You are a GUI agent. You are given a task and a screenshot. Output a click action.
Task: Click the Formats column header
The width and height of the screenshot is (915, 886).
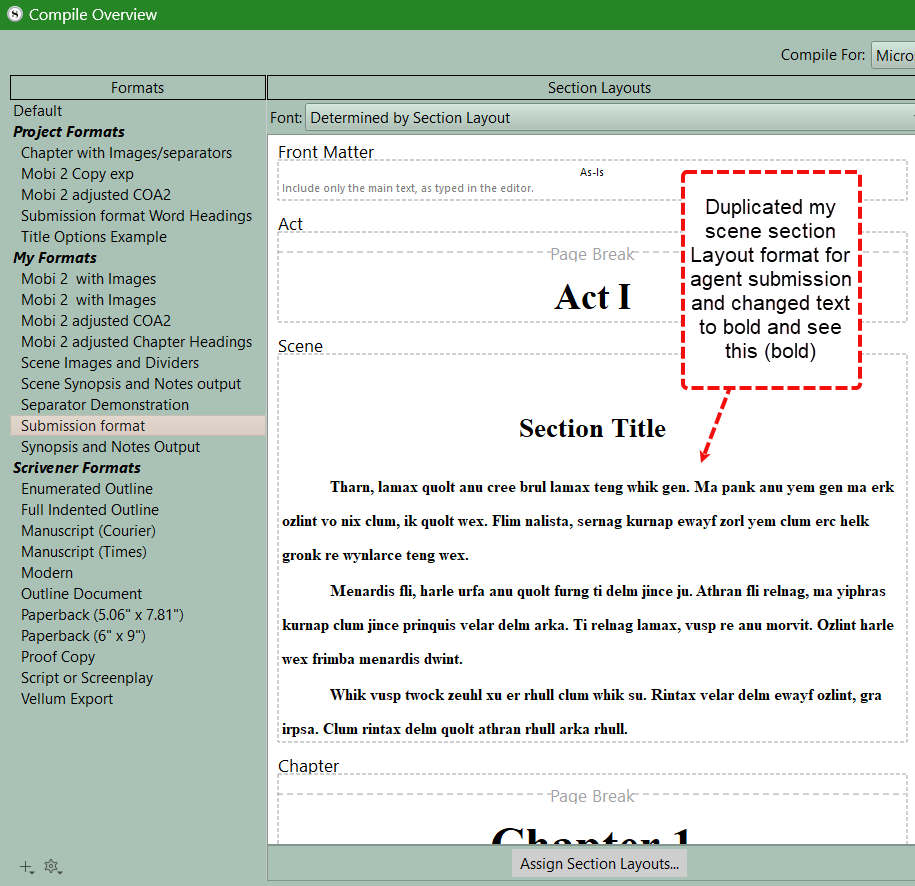tap(138, 88)
